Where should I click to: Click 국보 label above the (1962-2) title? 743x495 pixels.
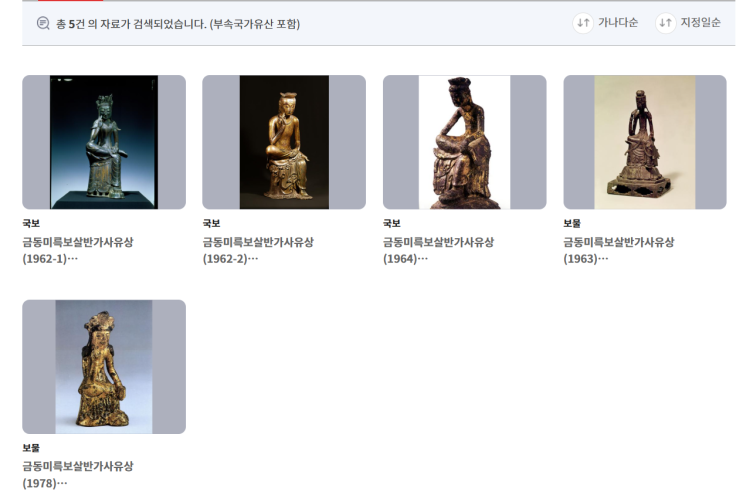click(x=211, y=223)
